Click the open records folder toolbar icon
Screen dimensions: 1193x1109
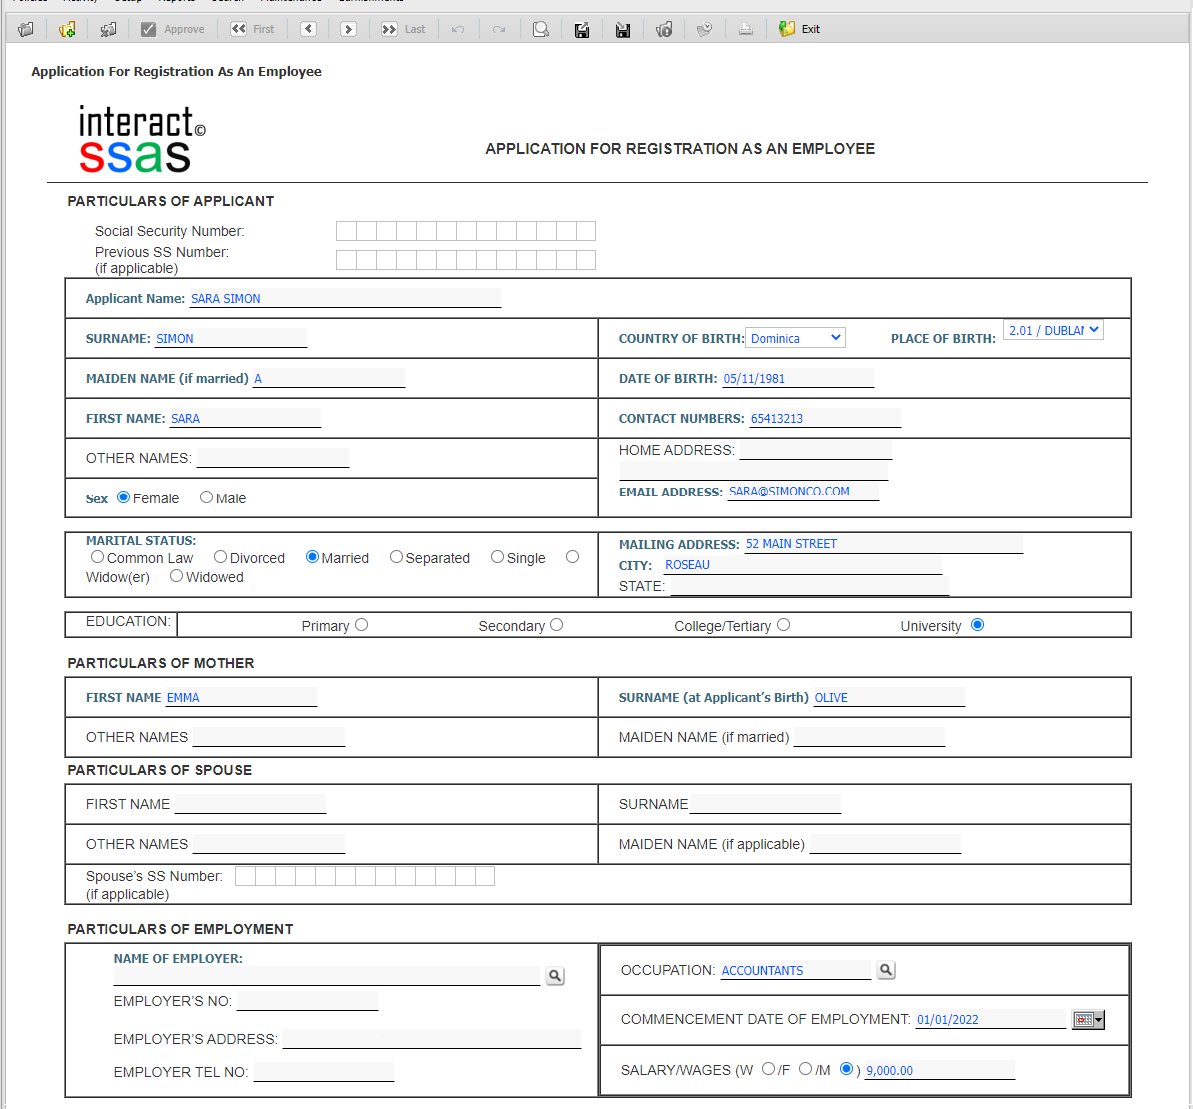pos(26,29)
